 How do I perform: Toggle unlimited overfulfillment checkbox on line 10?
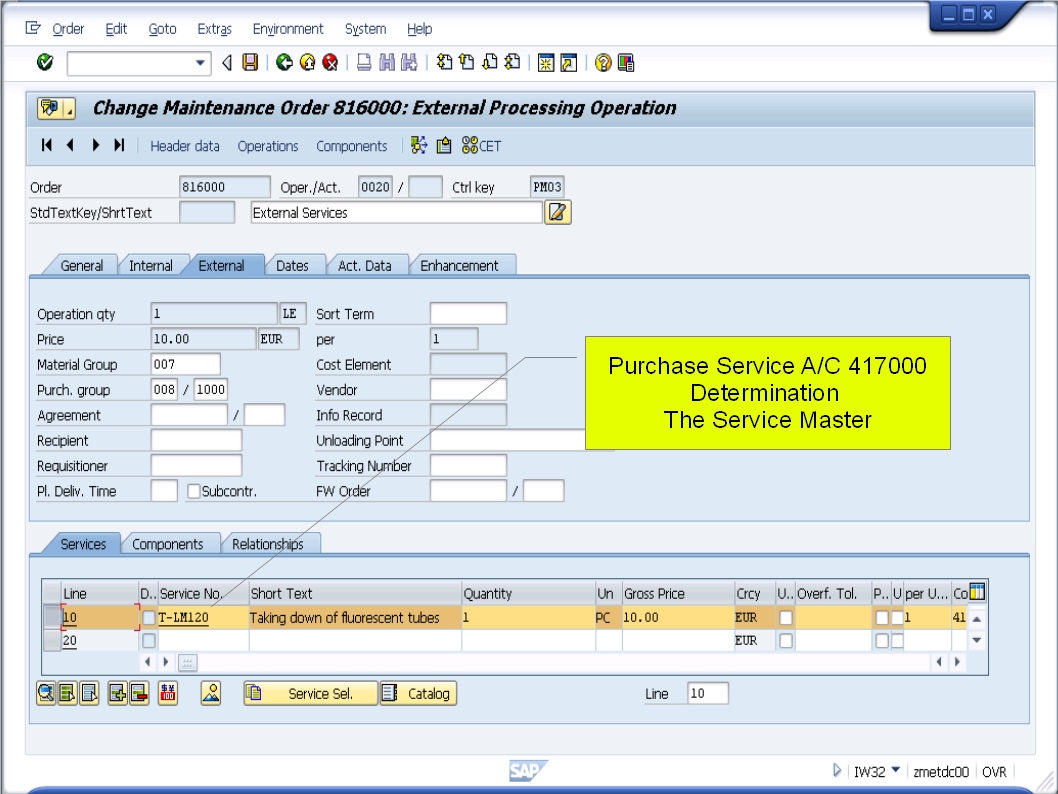click(785, 617)
